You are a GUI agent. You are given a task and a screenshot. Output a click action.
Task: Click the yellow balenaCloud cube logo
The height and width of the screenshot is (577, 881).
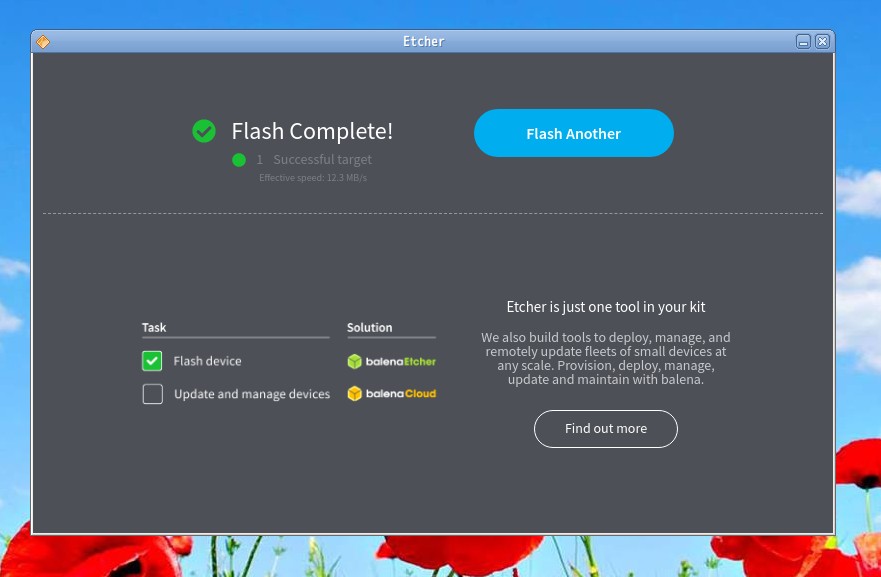pyautogui.click(x=354, y=394)
